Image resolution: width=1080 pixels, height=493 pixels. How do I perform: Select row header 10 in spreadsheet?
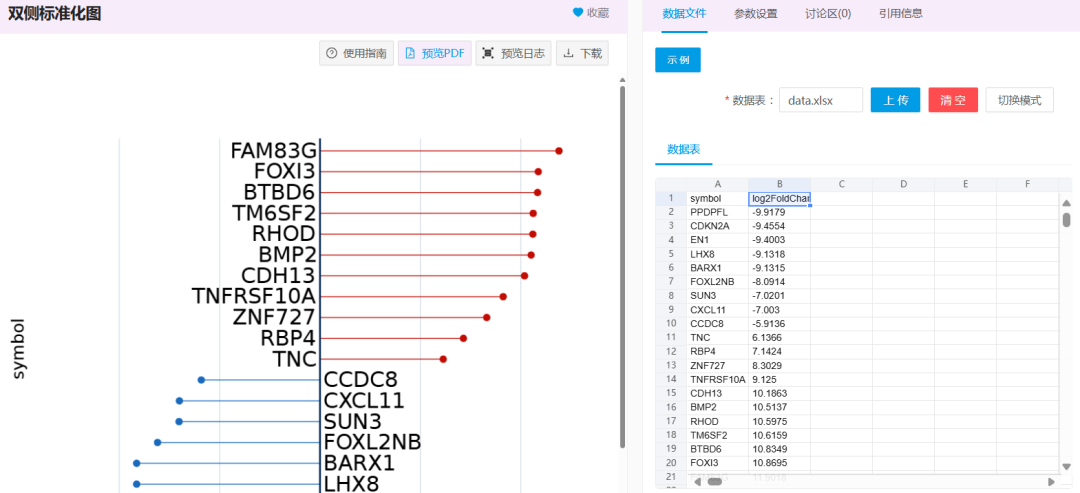671,324
